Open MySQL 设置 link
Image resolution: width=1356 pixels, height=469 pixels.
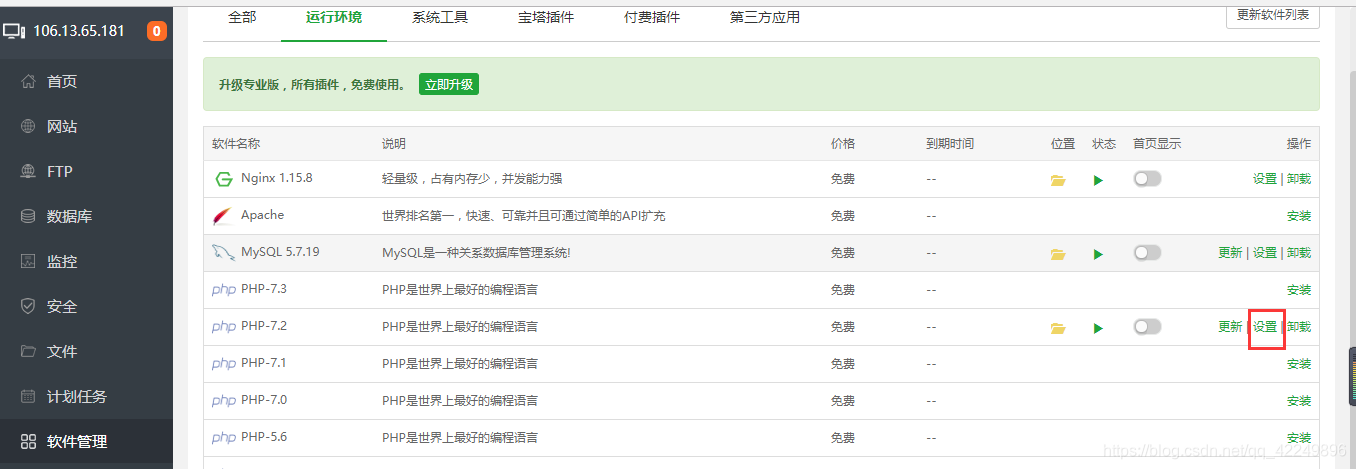[1264, 253]
